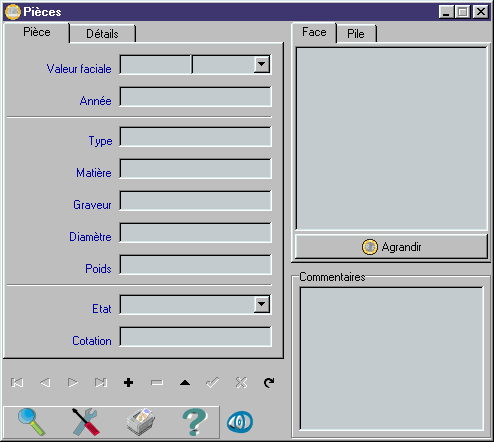Viewport: 494px width, 442px height.
Task: Click the coin image preview area
Action: [391, 139]
